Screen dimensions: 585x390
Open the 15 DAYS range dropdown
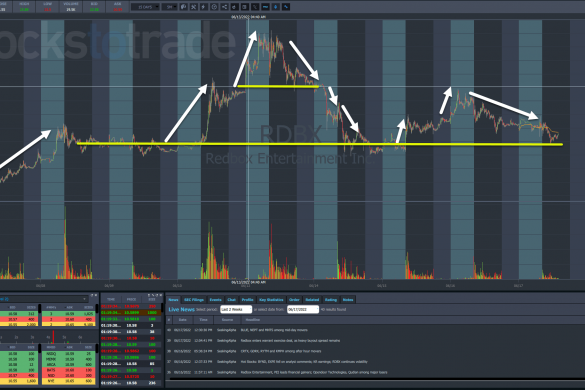tap(145, 7)
